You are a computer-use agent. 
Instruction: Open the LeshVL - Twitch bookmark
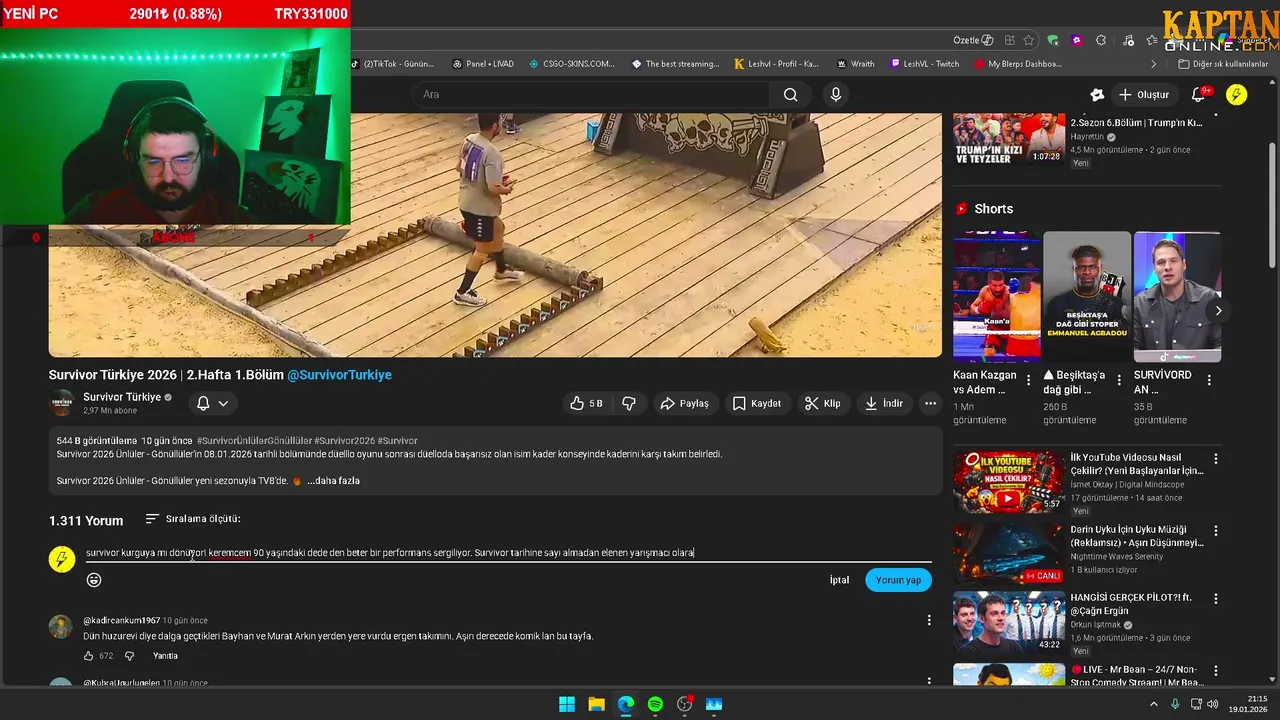924,64
